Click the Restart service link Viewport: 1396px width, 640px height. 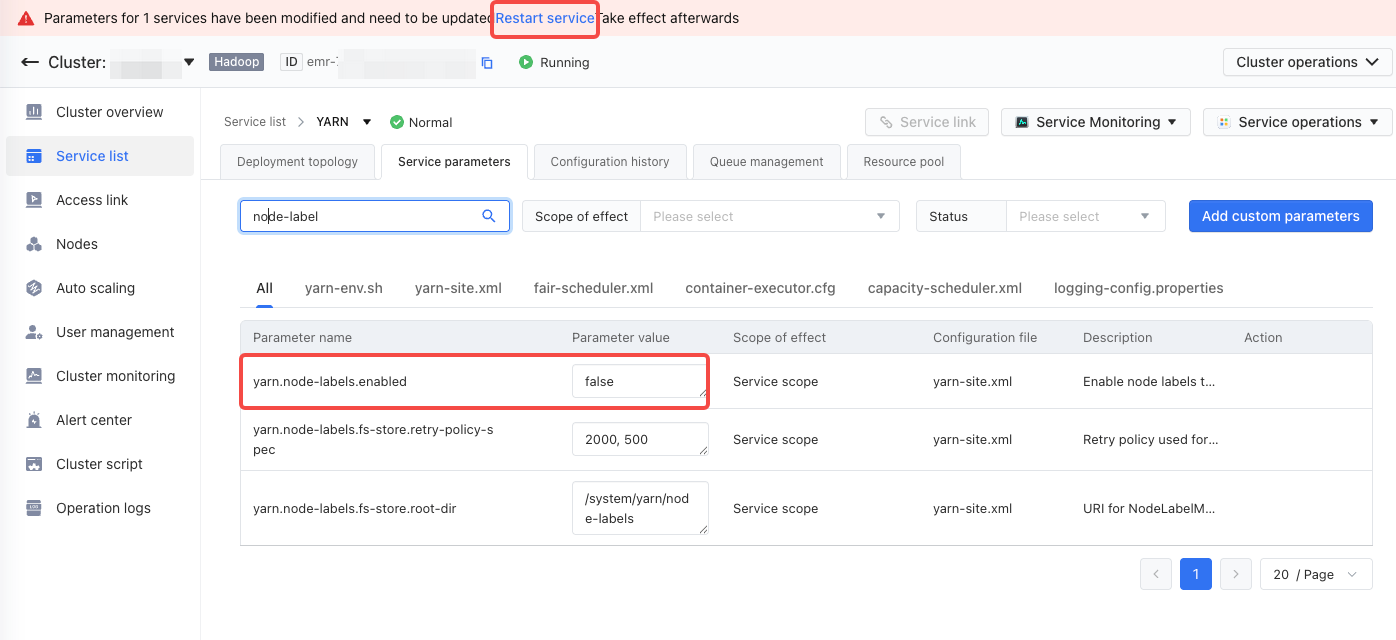point(545,18)
